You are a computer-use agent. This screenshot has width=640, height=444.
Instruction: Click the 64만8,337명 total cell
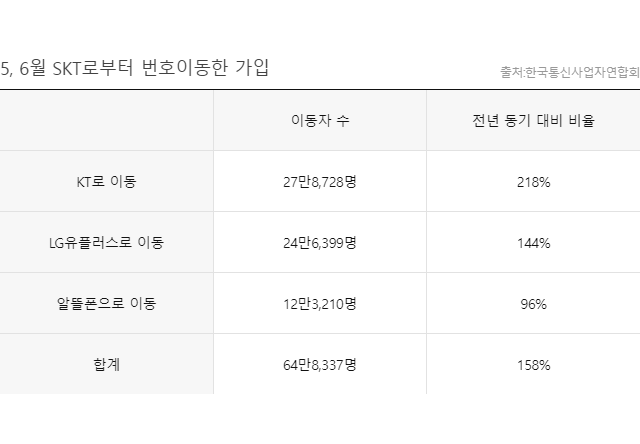319,365
